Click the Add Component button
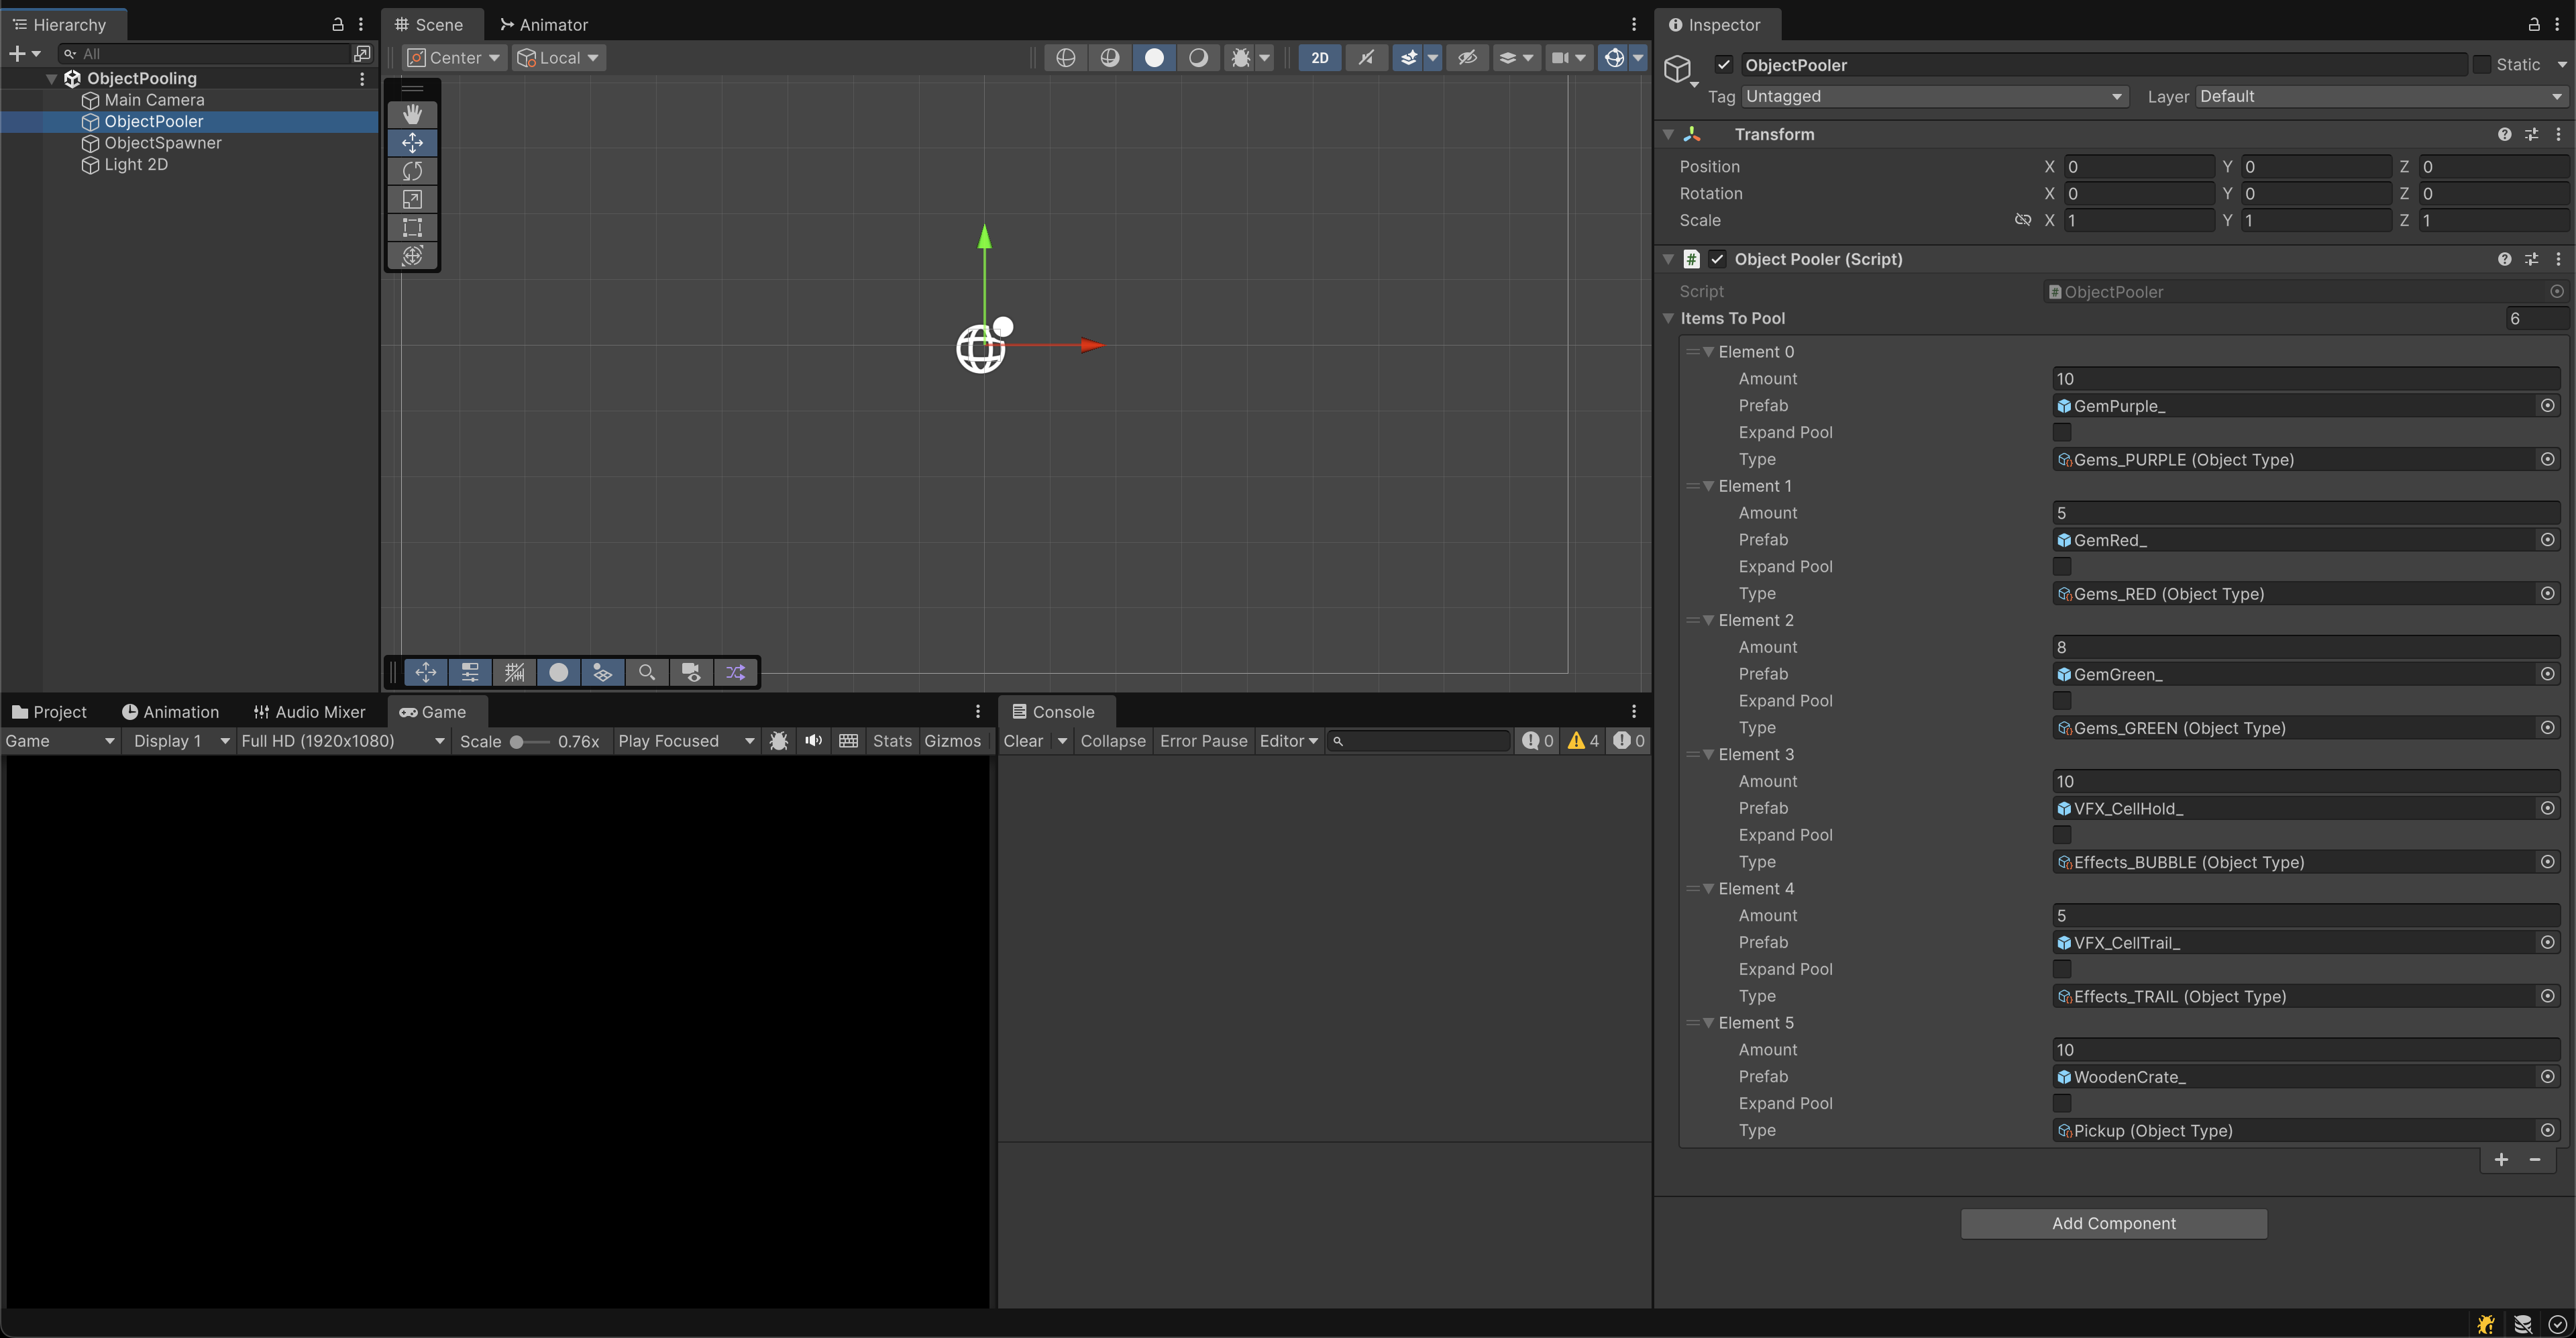 click(2113, 1223)
